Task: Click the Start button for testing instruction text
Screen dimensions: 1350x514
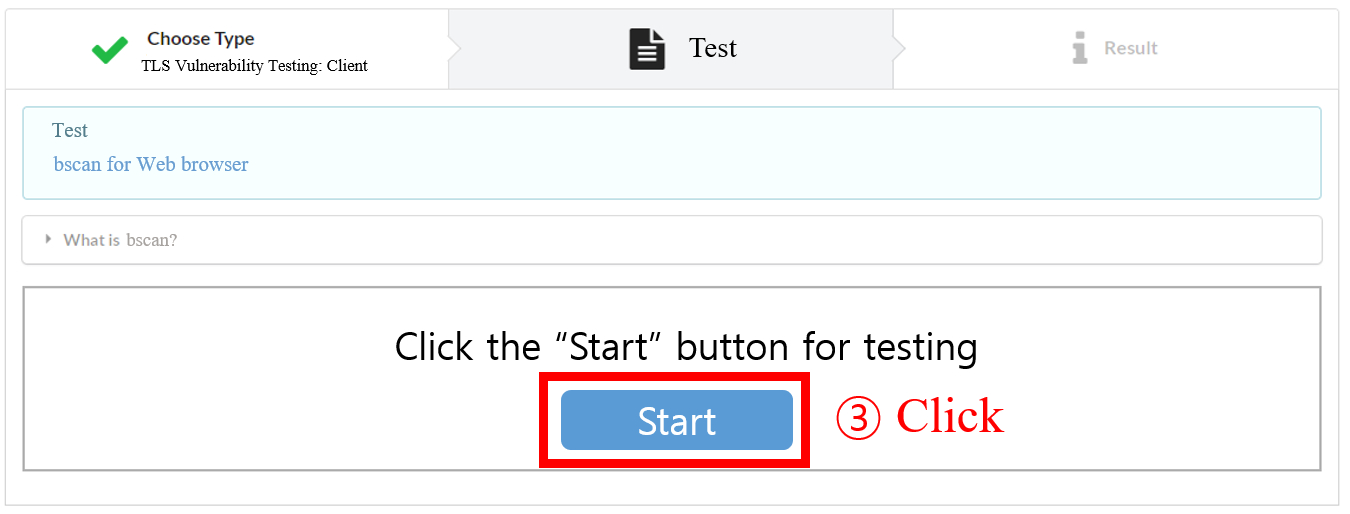Action: pyautogui.click(x=686, y=347)
